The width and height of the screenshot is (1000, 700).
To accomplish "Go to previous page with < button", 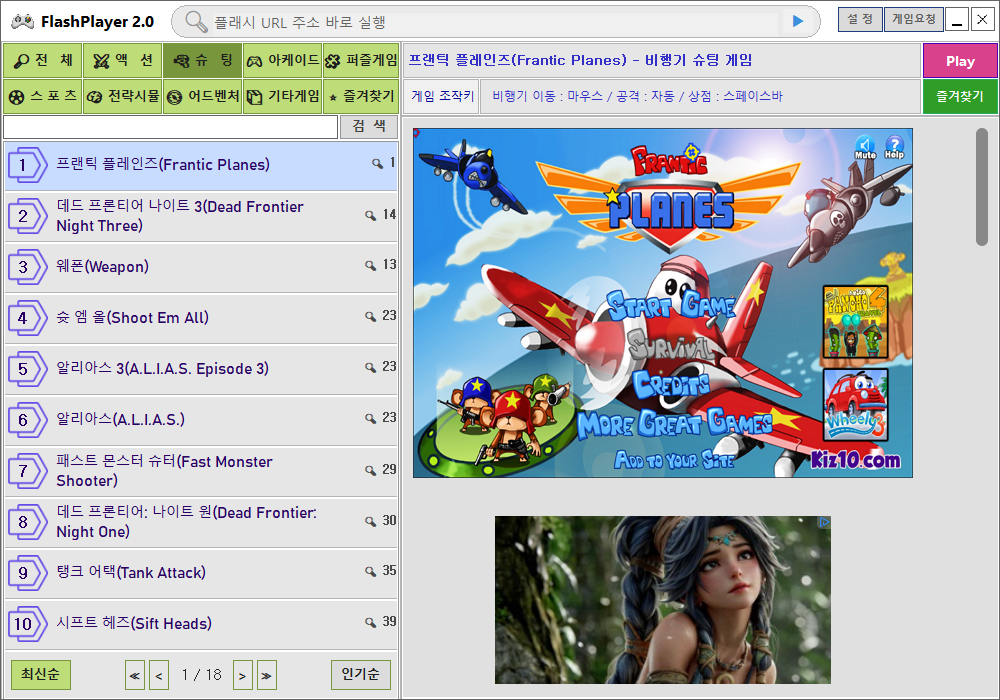I will pos(159,676).
